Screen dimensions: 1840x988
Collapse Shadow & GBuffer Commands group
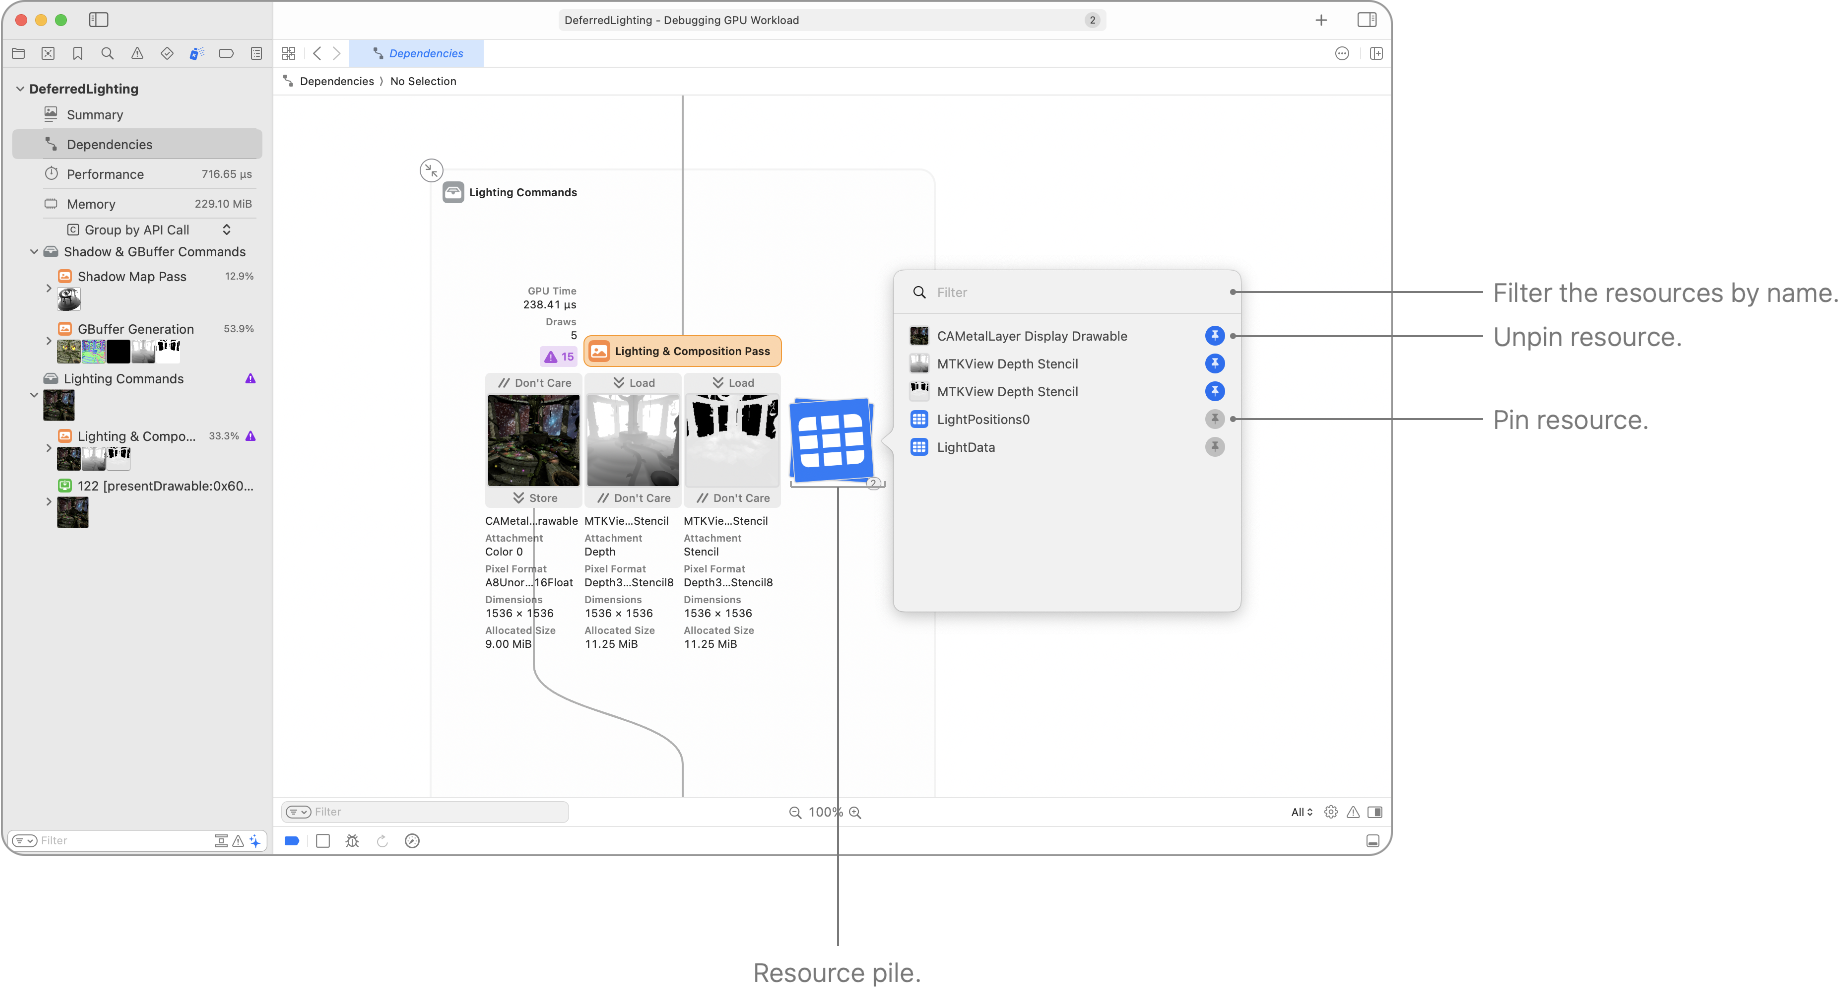[34, 252]
